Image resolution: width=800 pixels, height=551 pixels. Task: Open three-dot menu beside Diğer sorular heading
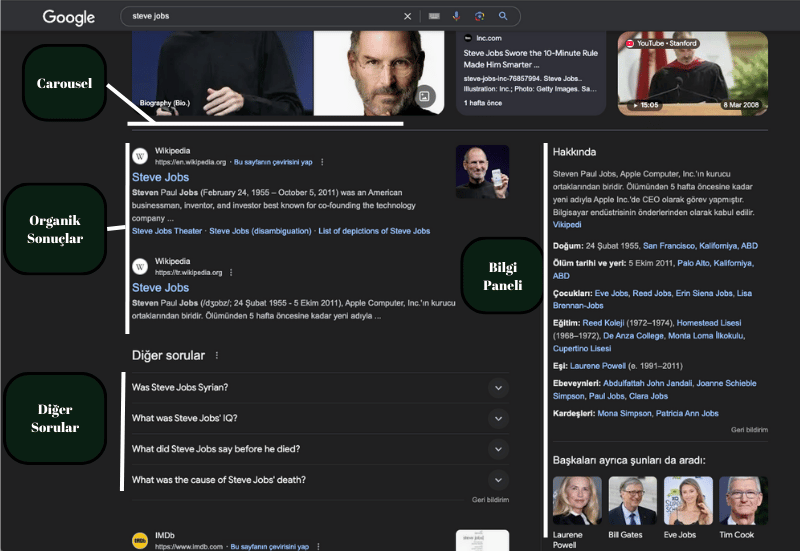pos(216,355)
